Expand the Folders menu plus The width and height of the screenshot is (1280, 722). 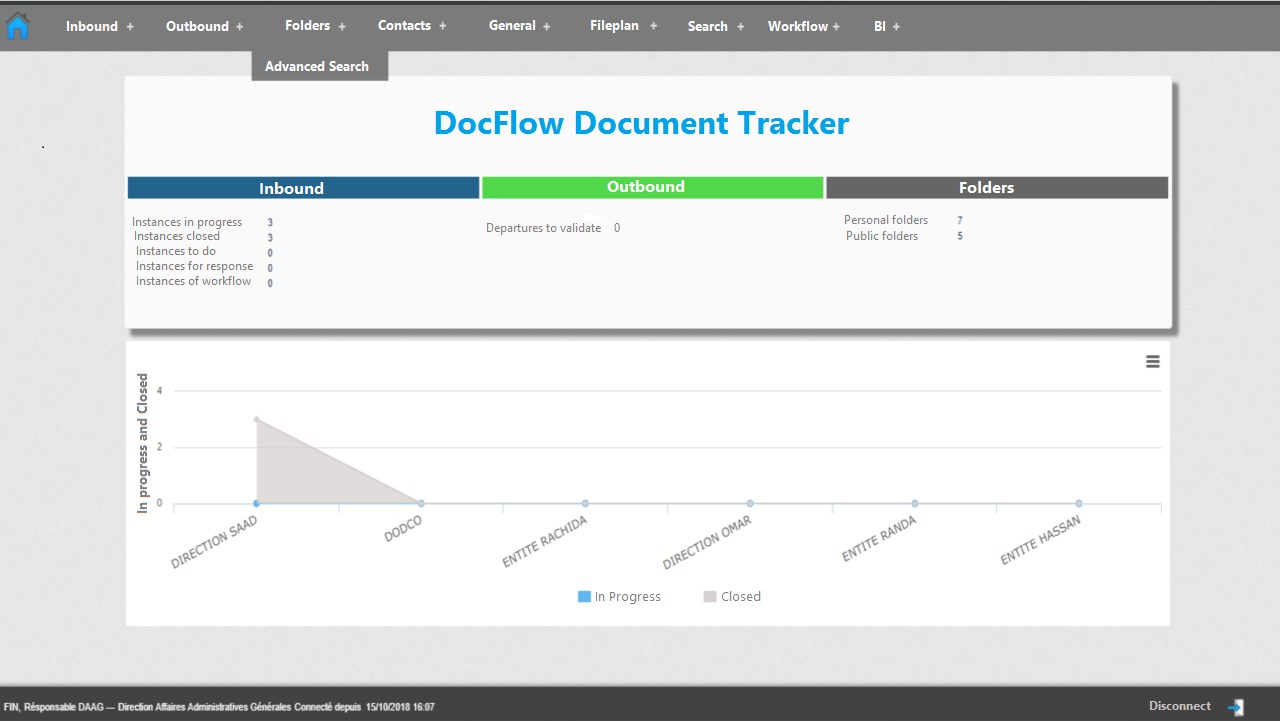click(x=342, y=27)
